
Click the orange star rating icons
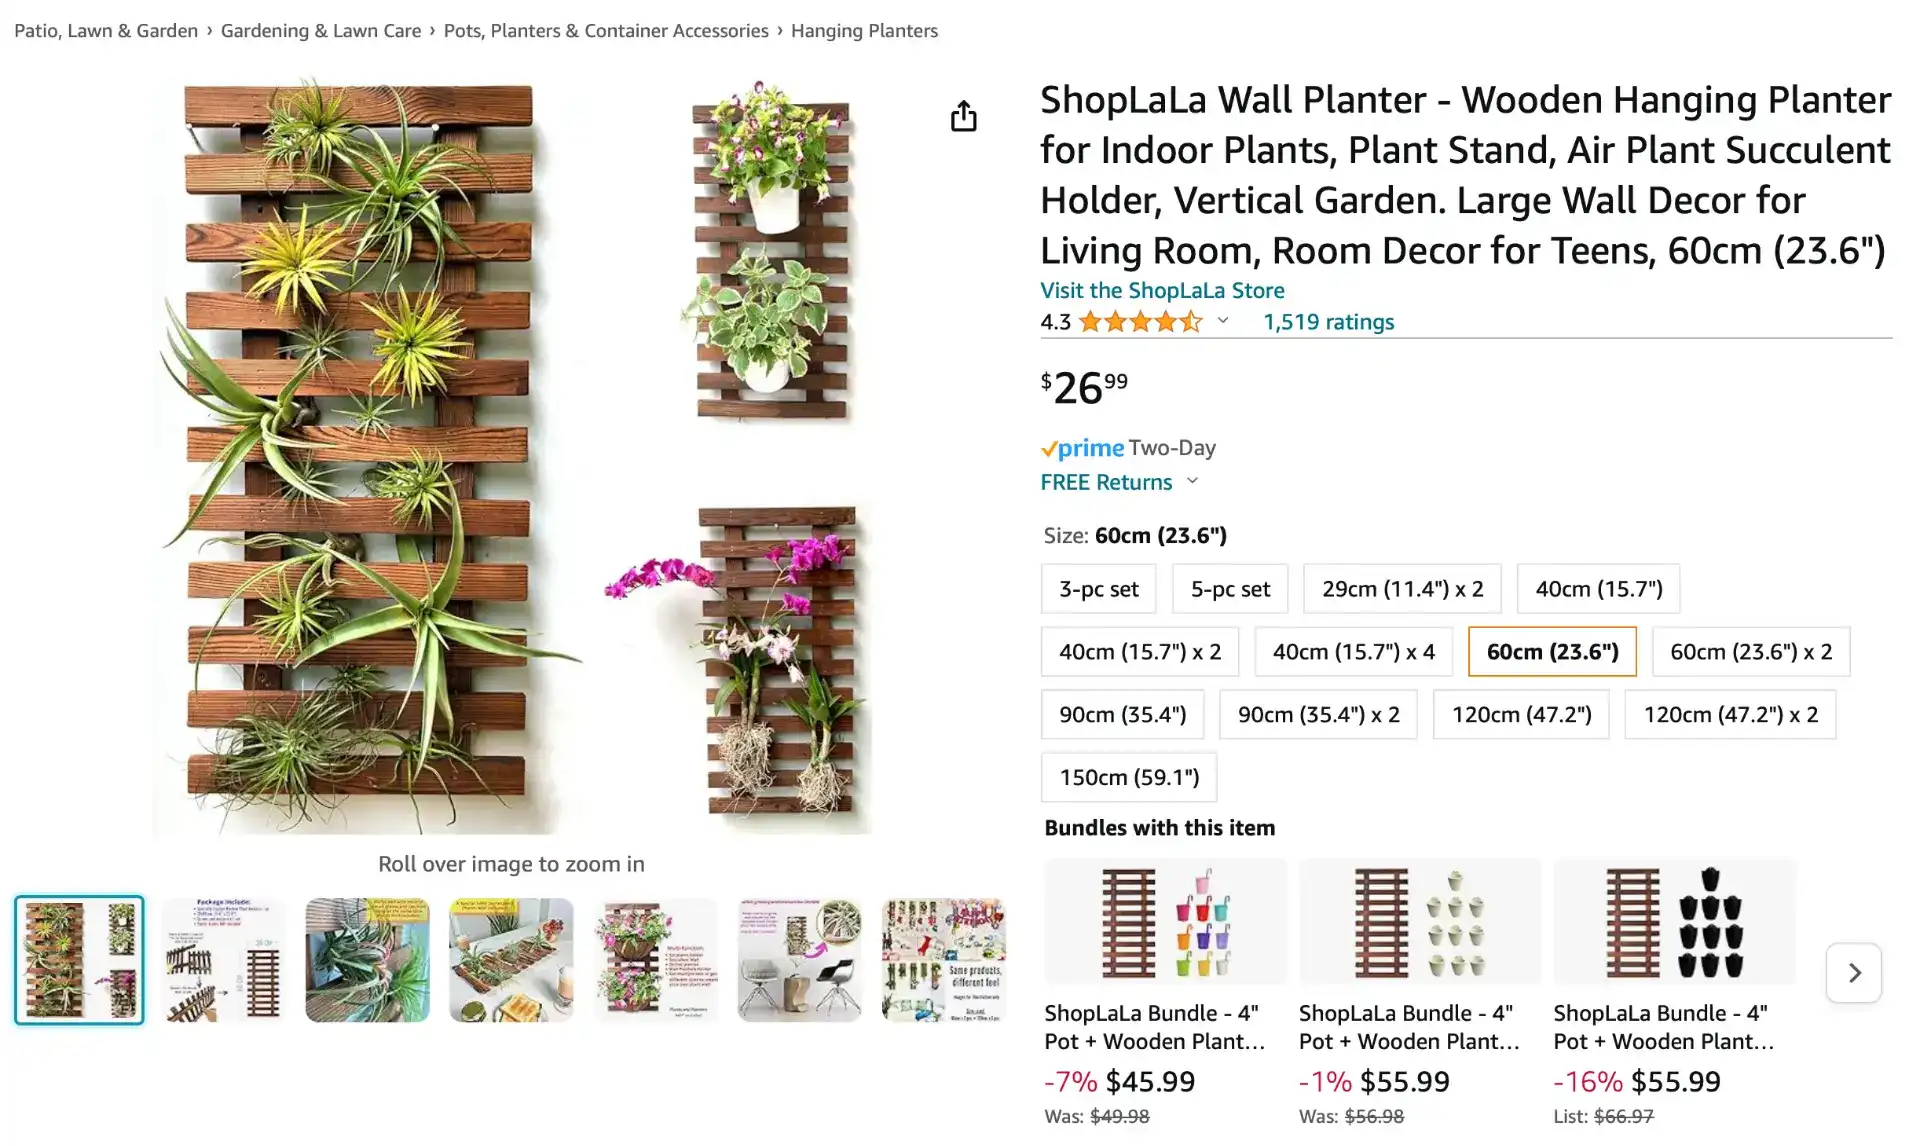tap(1140, 322)
